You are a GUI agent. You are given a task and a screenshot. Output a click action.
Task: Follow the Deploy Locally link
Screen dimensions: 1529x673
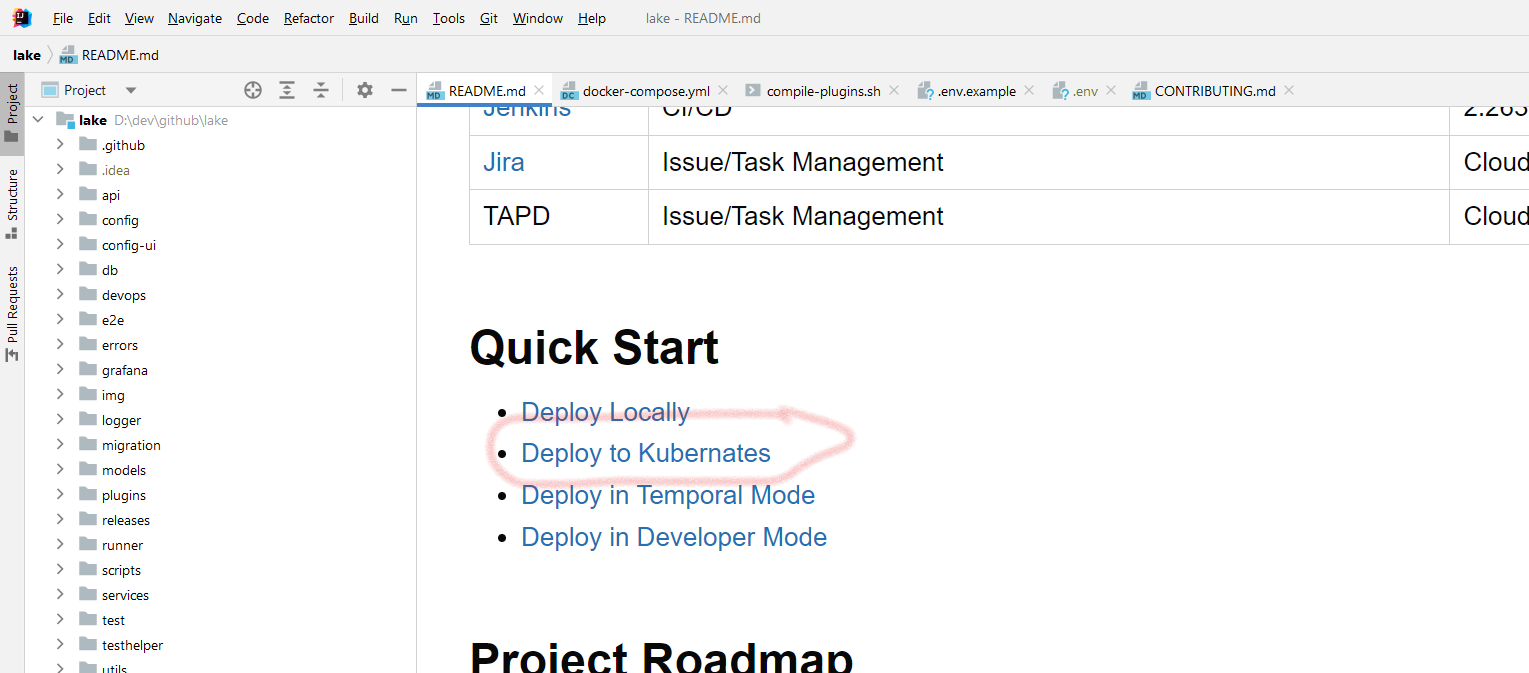(x=605, y=412)
